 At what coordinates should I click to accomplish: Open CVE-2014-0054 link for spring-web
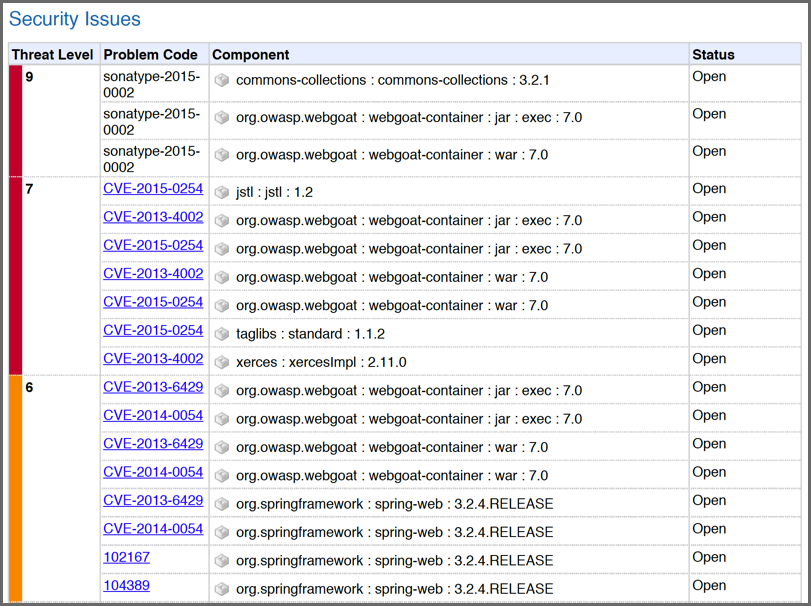tap(153, 529)
